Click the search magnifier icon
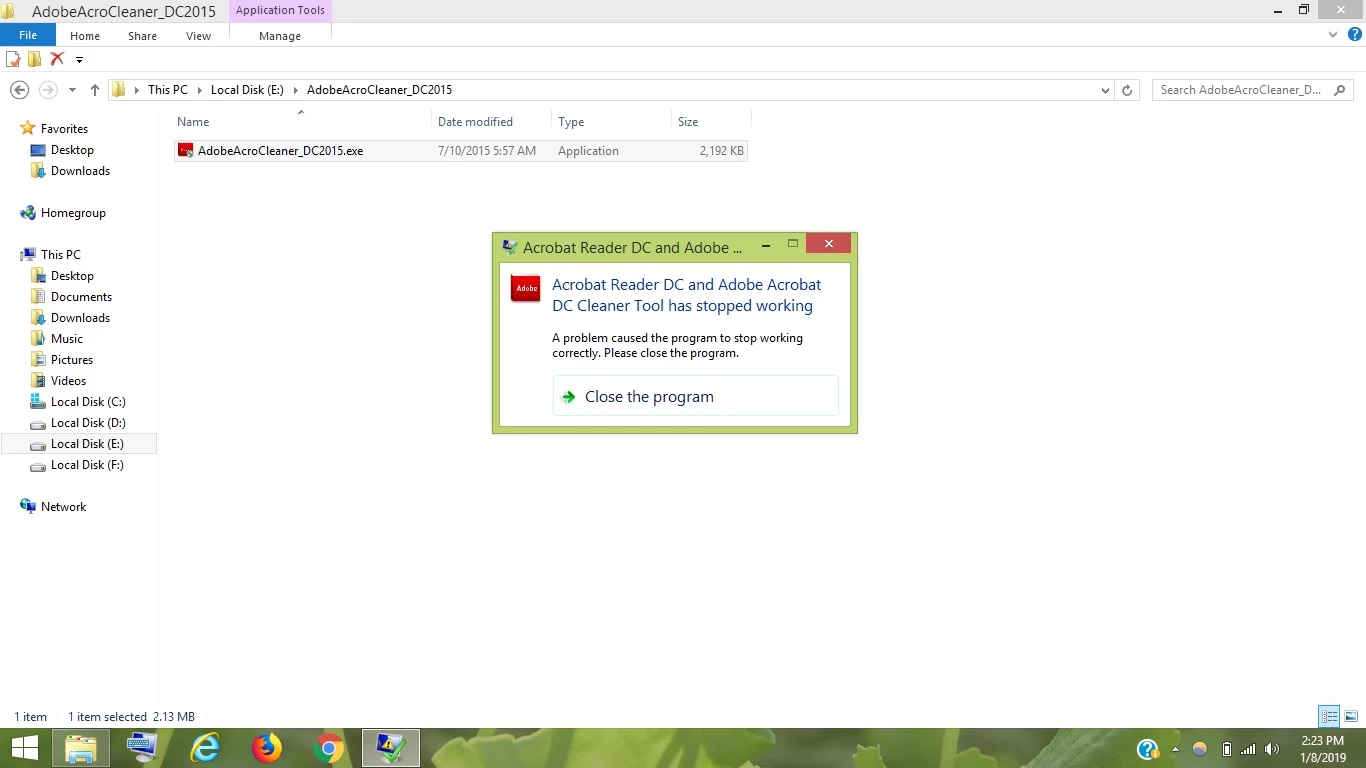The image size is (1366, 768). (x=1340, y=90)
